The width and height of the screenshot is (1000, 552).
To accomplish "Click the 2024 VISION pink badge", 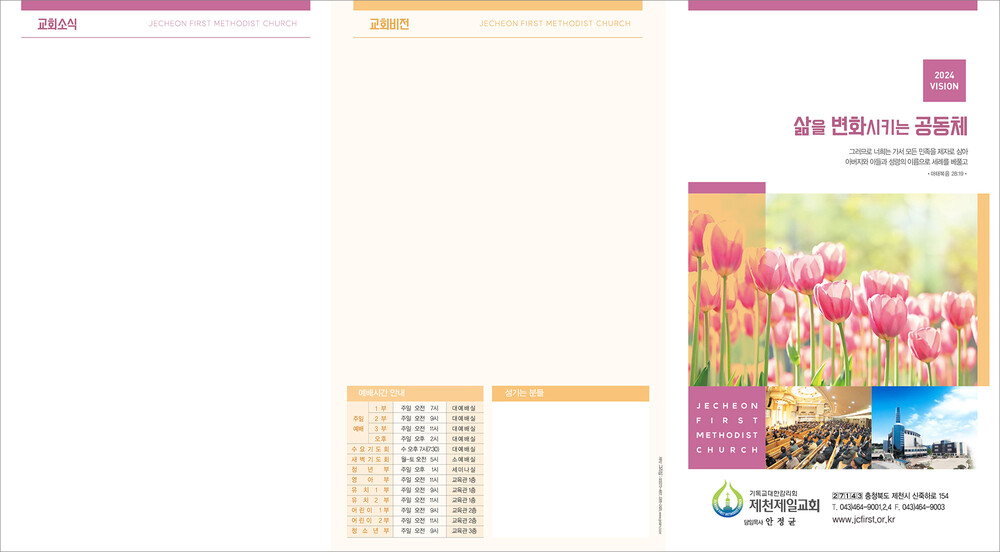I will coord(944,81).
